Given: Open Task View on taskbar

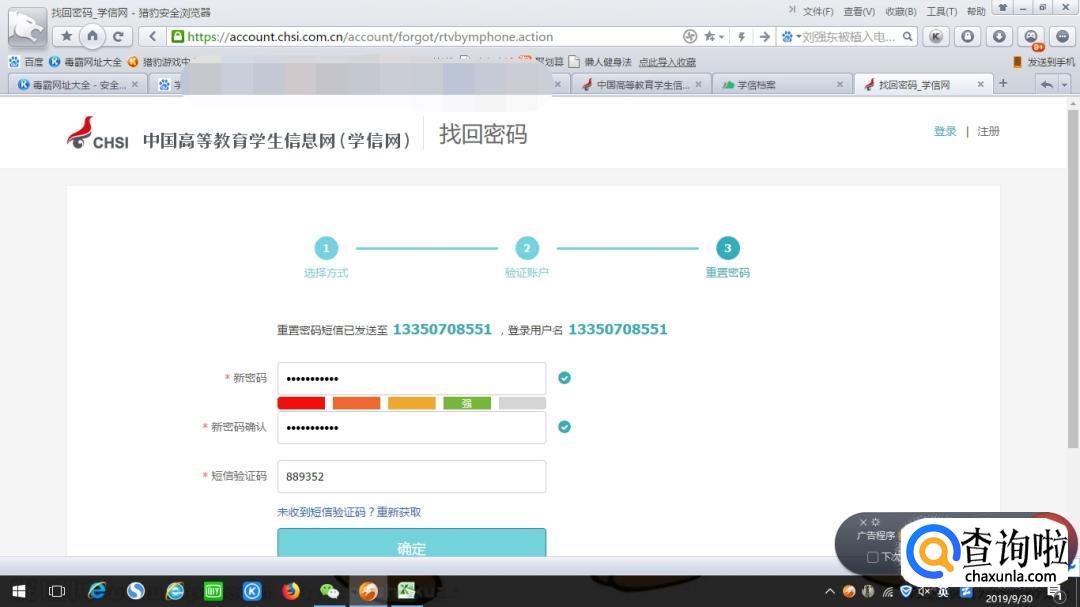Looking at the screenshot, I should (56, 591).
